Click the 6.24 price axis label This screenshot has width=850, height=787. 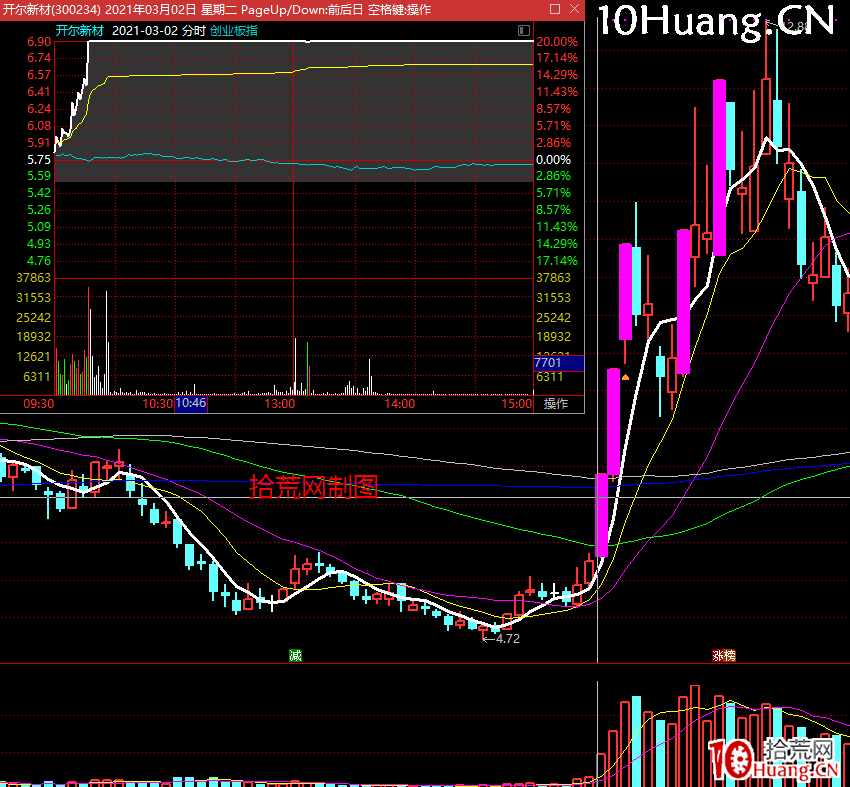point(39,109)
